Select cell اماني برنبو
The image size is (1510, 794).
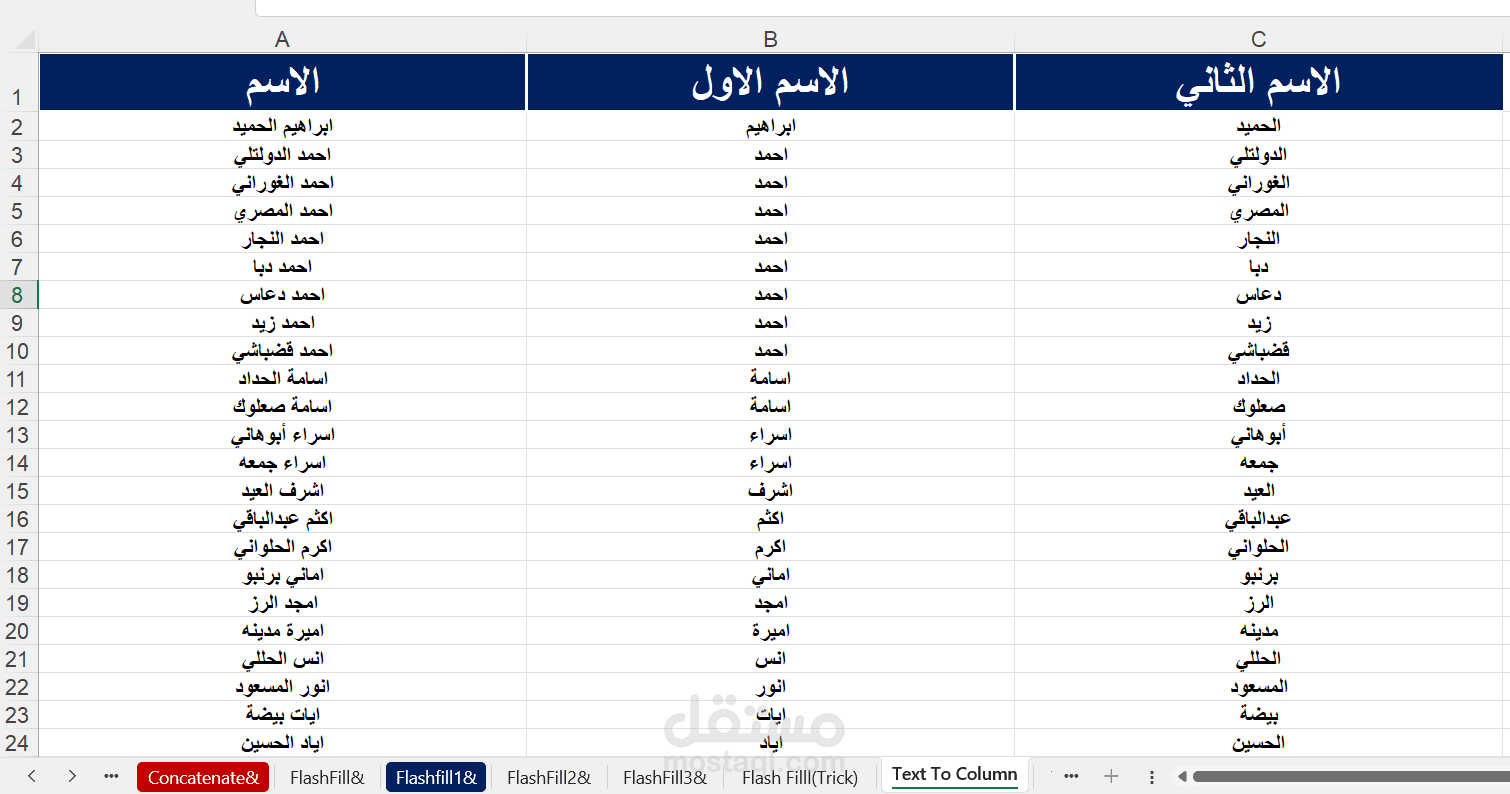pyautogui.click(x=282, y=575)
